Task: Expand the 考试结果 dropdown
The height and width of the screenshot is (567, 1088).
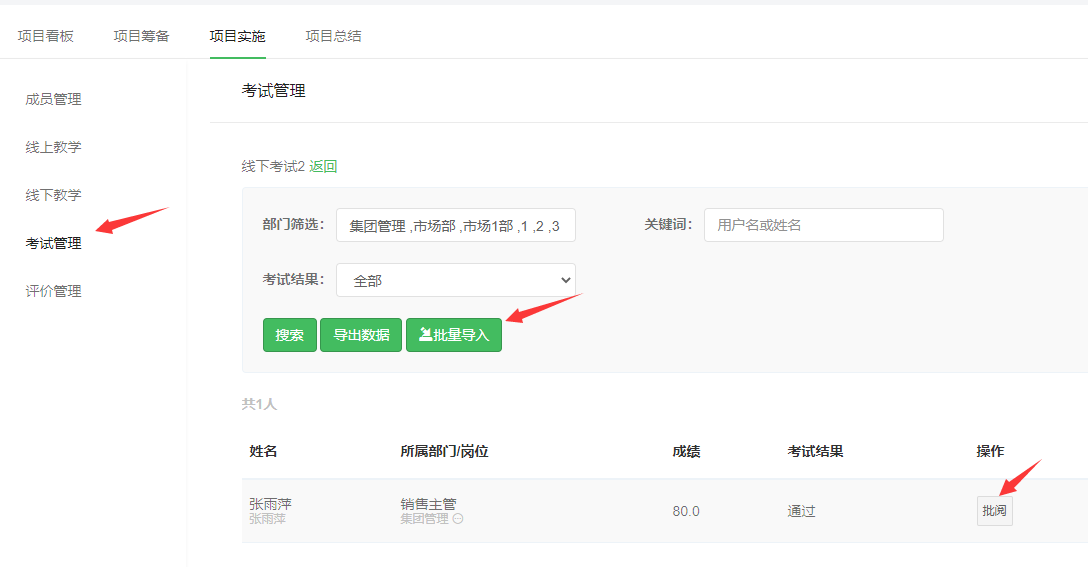Action: [456, 280]
